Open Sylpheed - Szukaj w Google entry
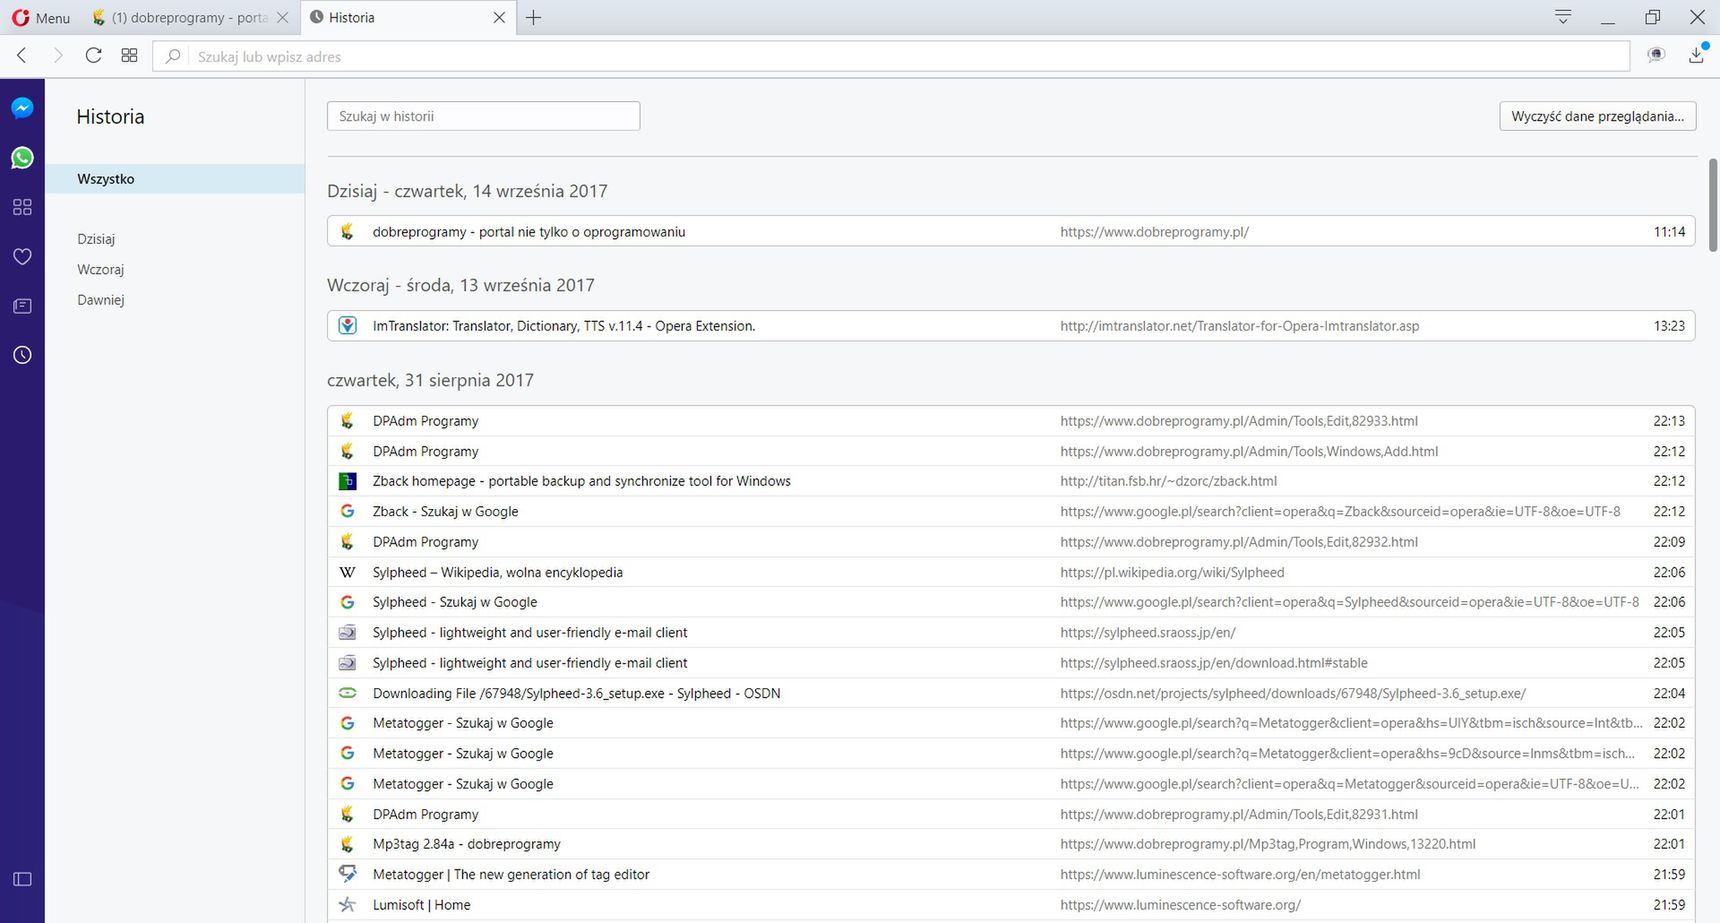 1011,602
